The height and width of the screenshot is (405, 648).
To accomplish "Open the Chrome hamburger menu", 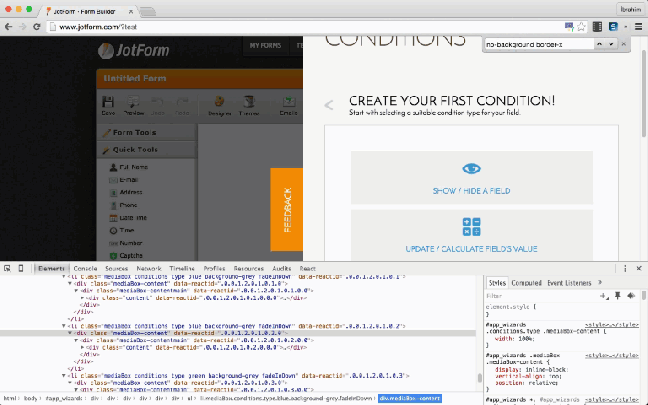I will (x=638, y=27).
